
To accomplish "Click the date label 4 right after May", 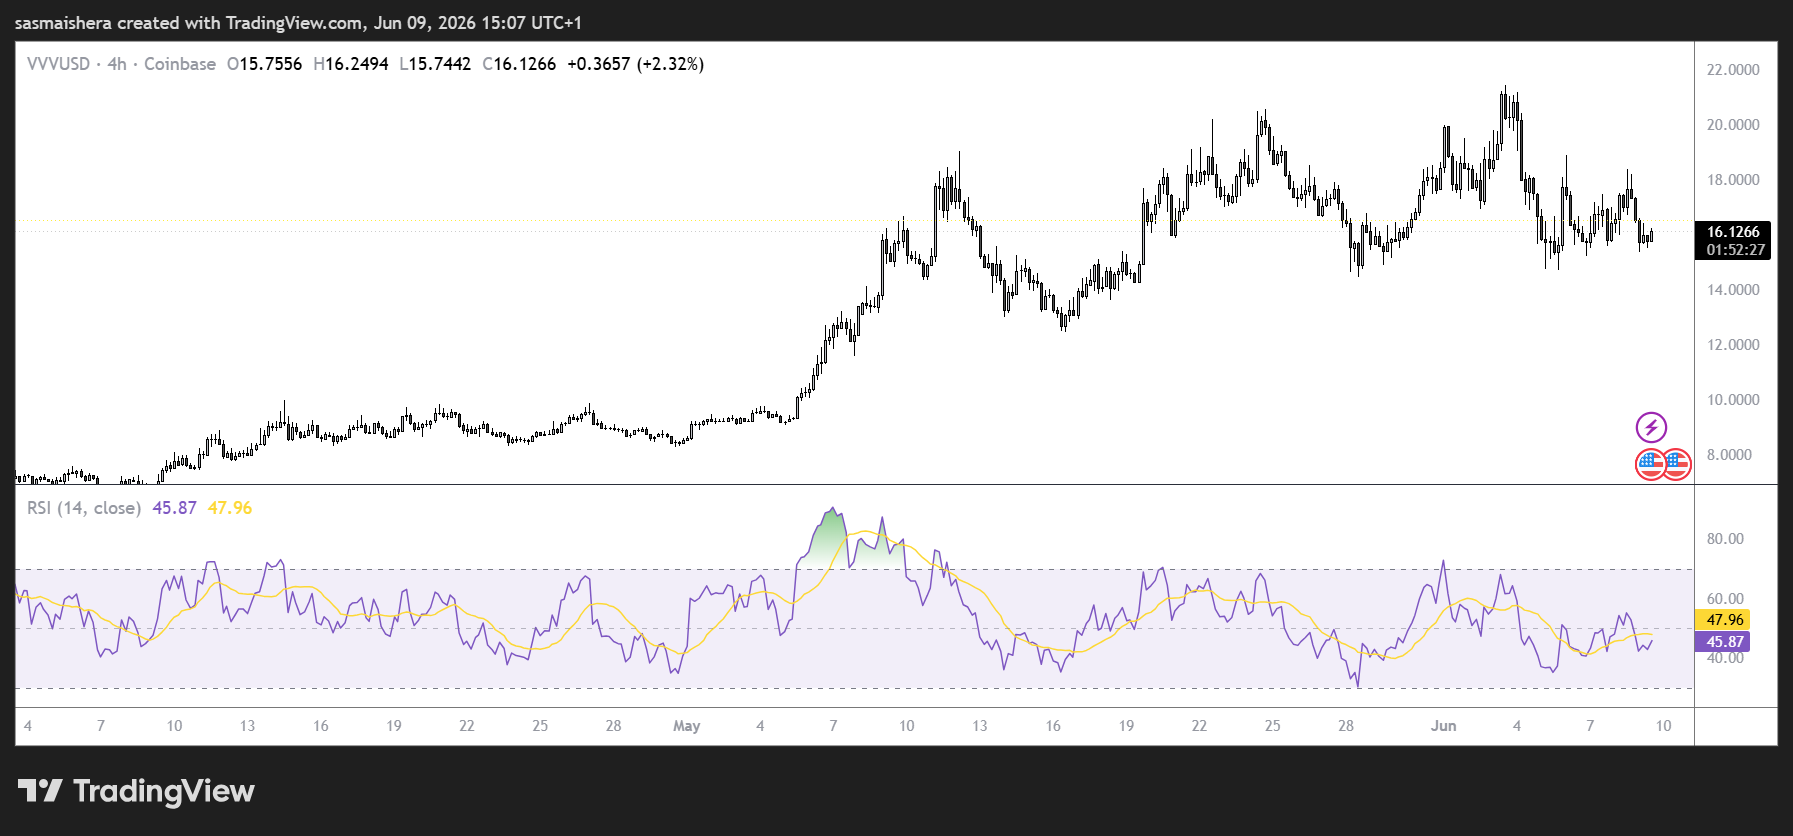I will [x=760, y=726].
